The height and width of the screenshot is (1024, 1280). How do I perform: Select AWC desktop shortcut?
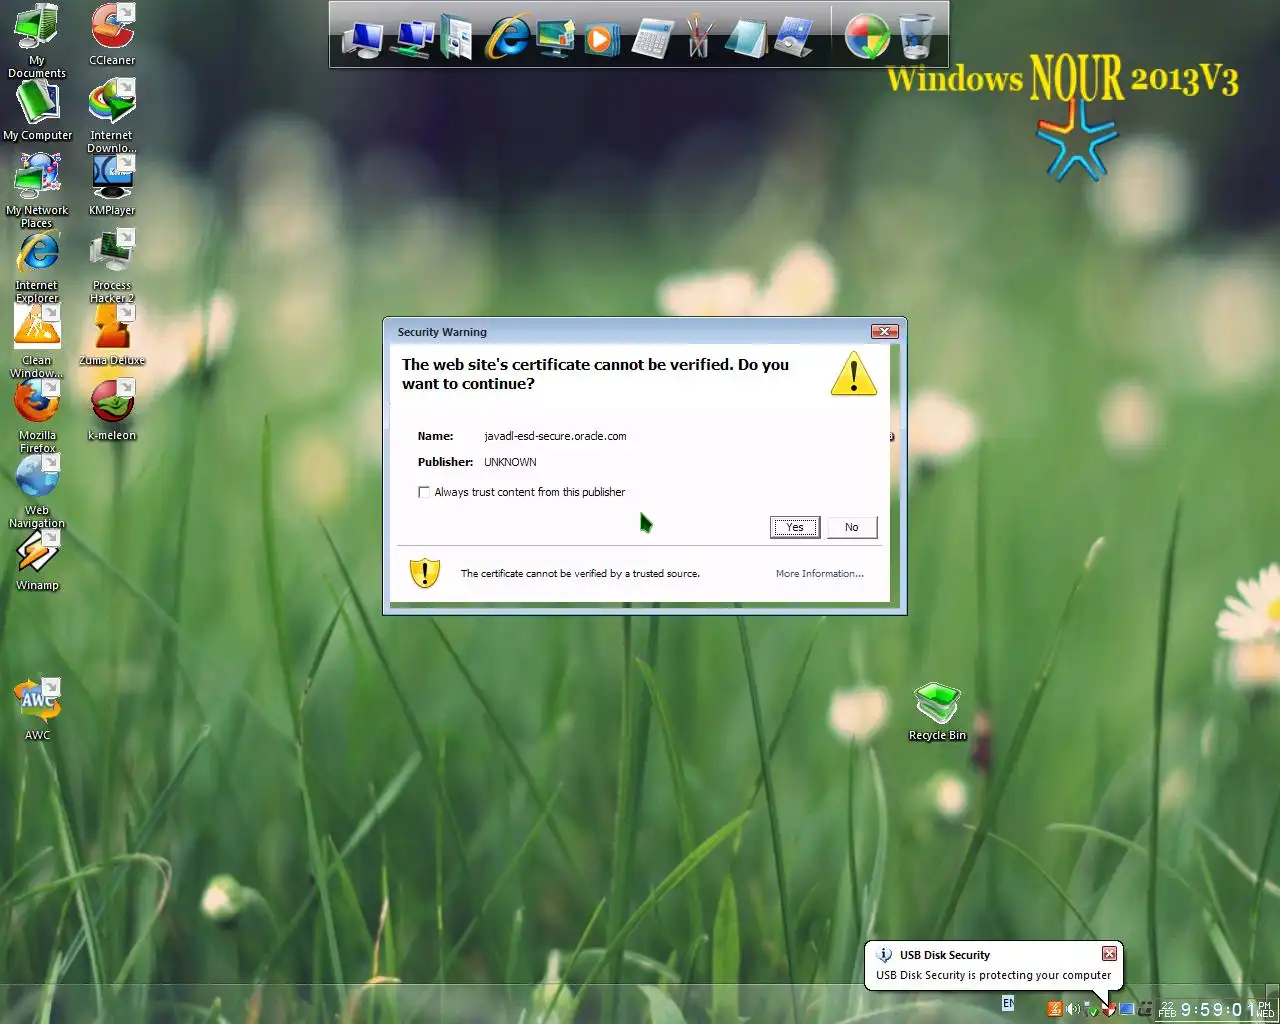point(37,709)
